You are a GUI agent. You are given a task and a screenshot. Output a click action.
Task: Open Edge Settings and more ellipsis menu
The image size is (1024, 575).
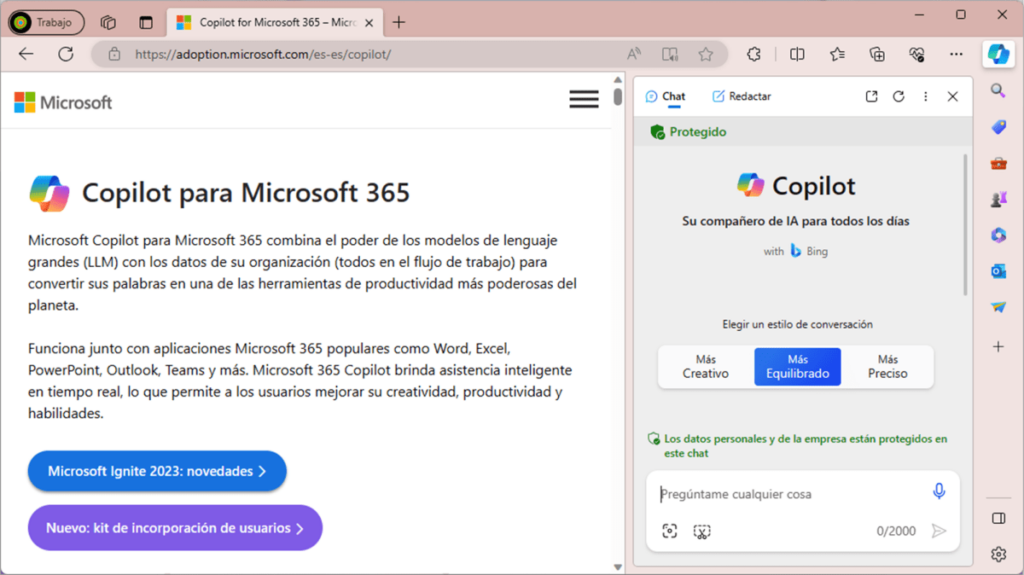click(957, 54)
